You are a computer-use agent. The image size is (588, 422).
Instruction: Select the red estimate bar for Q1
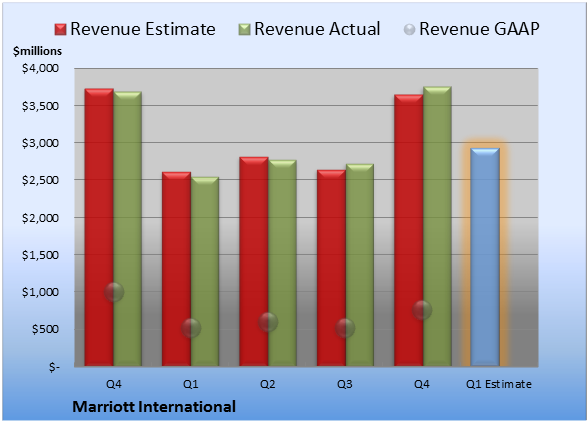tap(176, 269)
